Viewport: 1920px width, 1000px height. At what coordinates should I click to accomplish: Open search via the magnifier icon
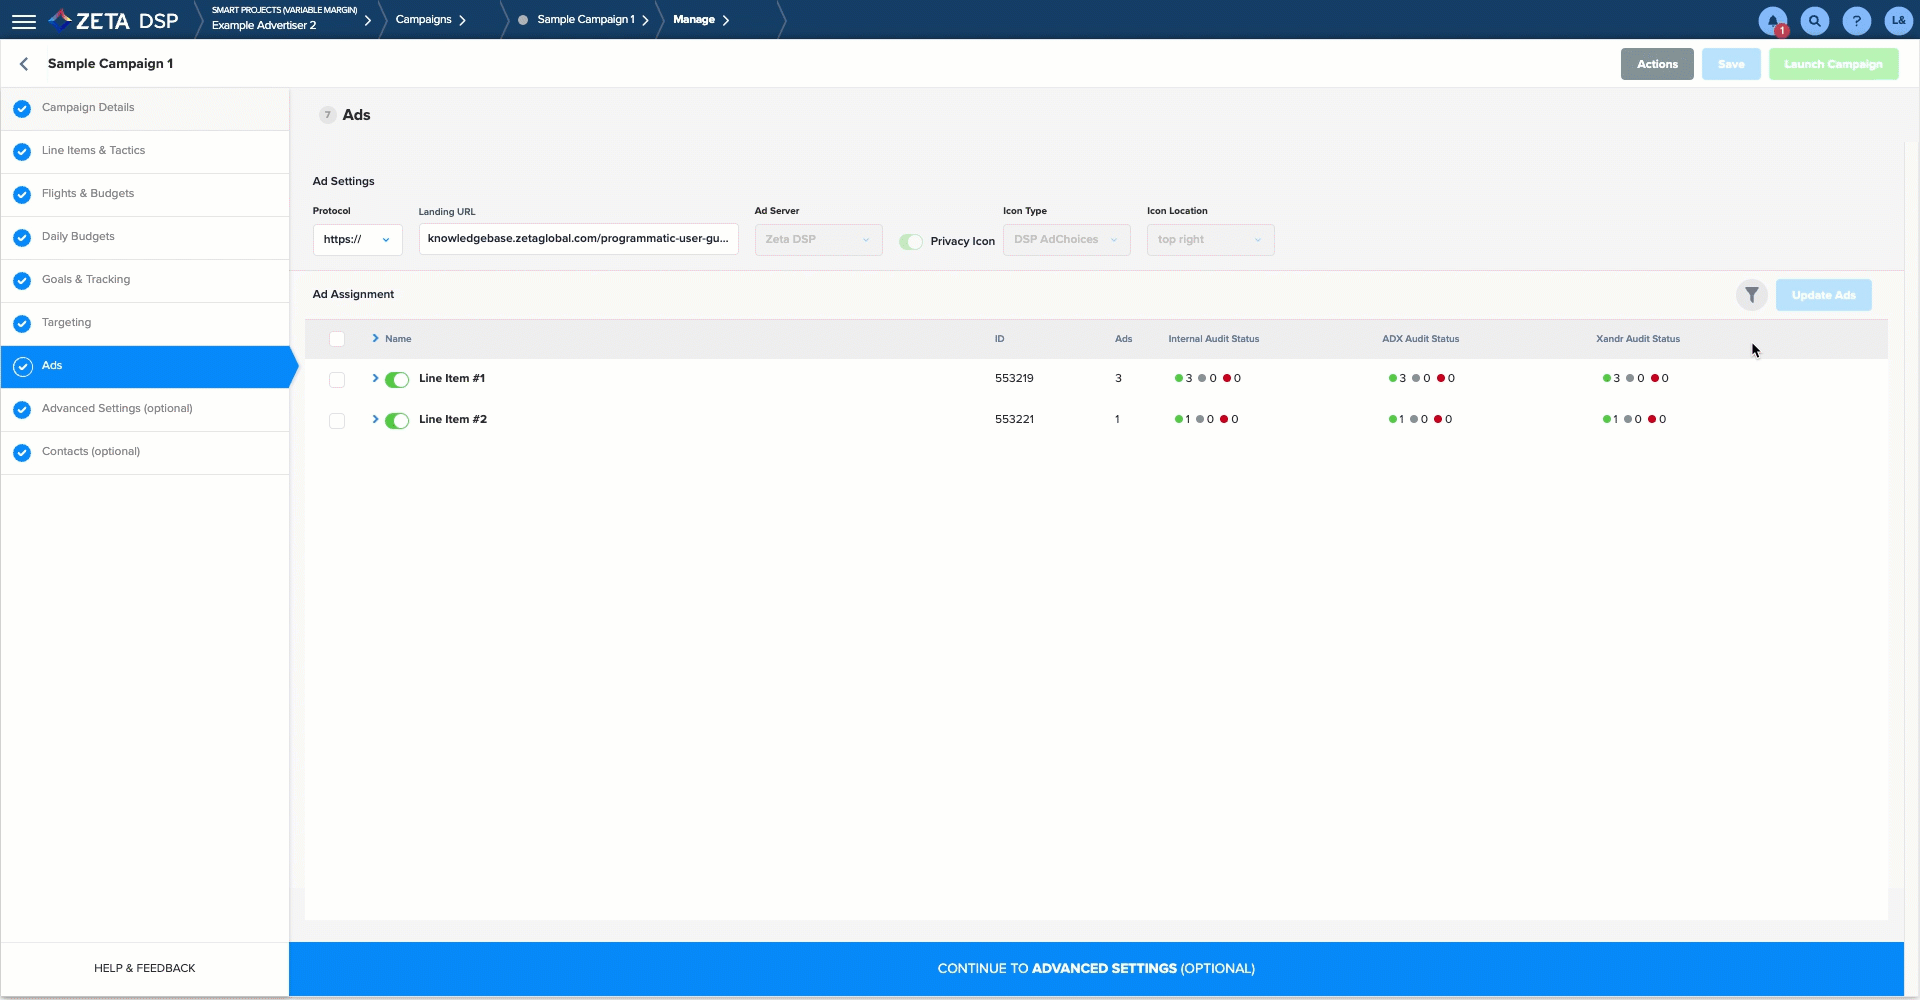(1814, 21)
